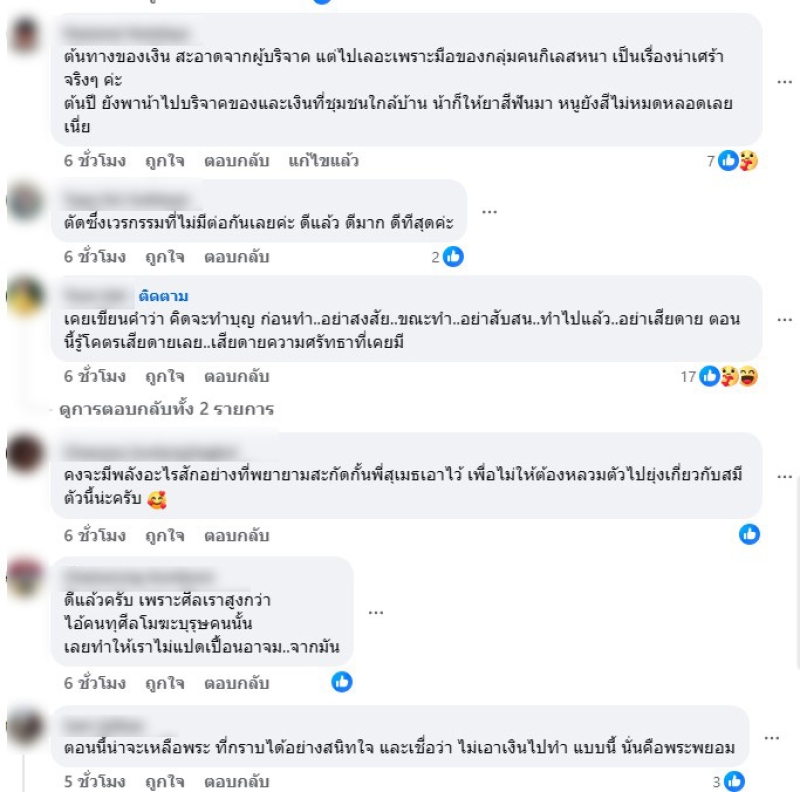The height and width of the screenshot is (792, 800).
Task: Open the options menu beside the ตัดซึ่งเวรกรรม comment
Action: pos(489,211)
